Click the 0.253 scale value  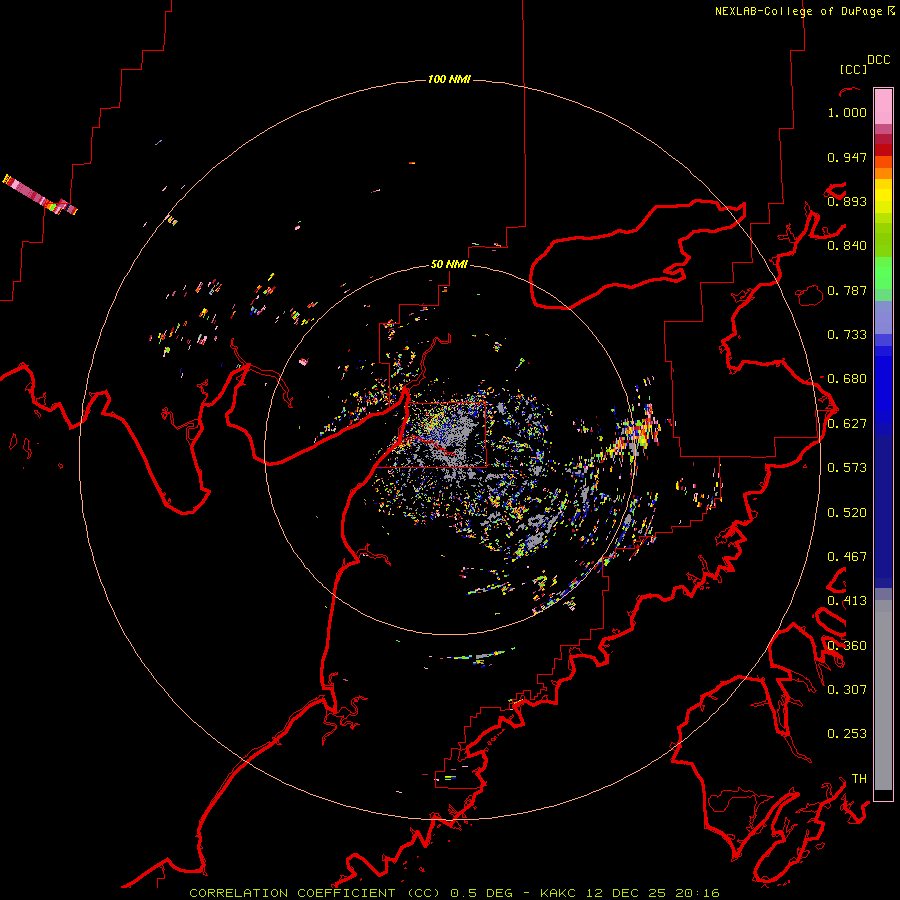point(847,734)
